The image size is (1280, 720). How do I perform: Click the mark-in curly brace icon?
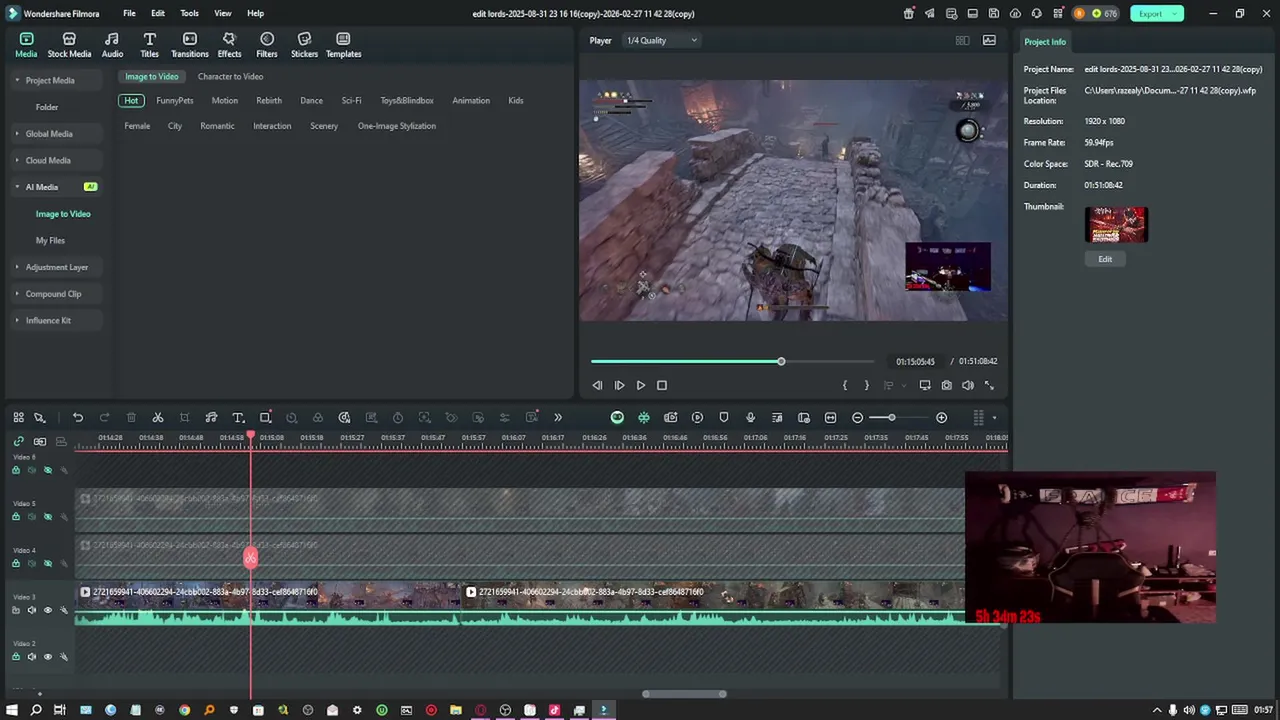coord(845,385)
